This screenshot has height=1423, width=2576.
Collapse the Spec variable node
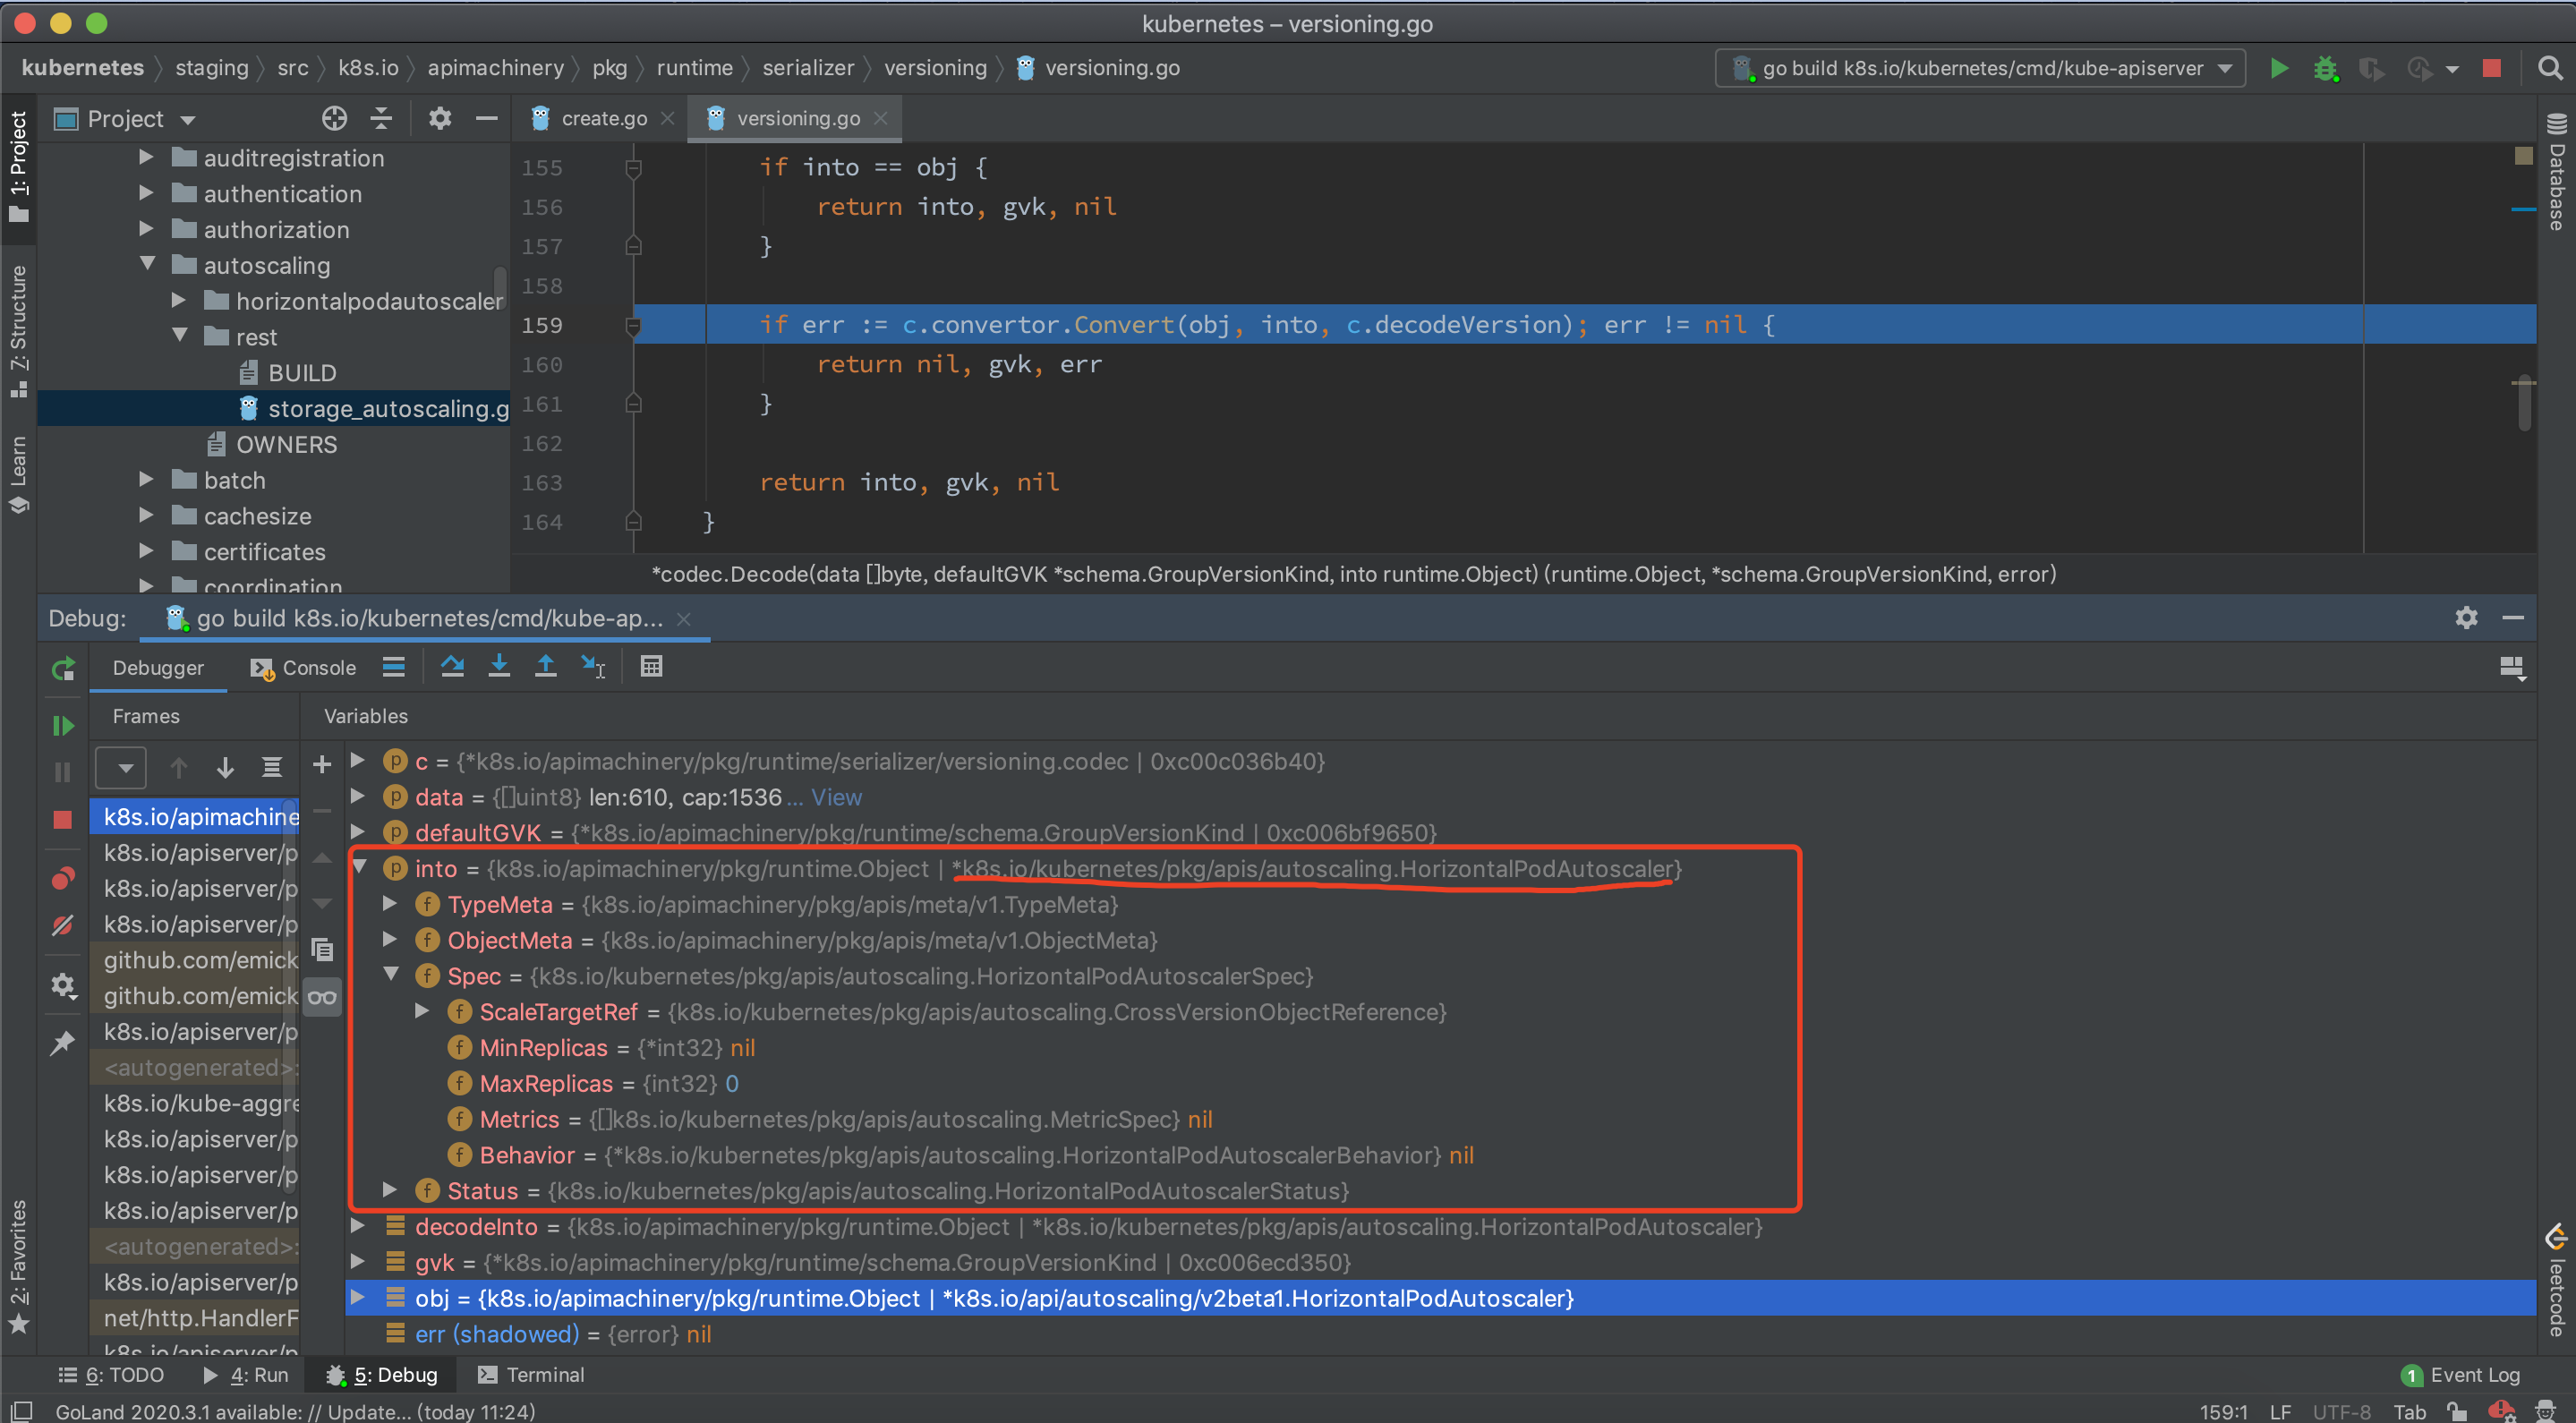[391, 975]
